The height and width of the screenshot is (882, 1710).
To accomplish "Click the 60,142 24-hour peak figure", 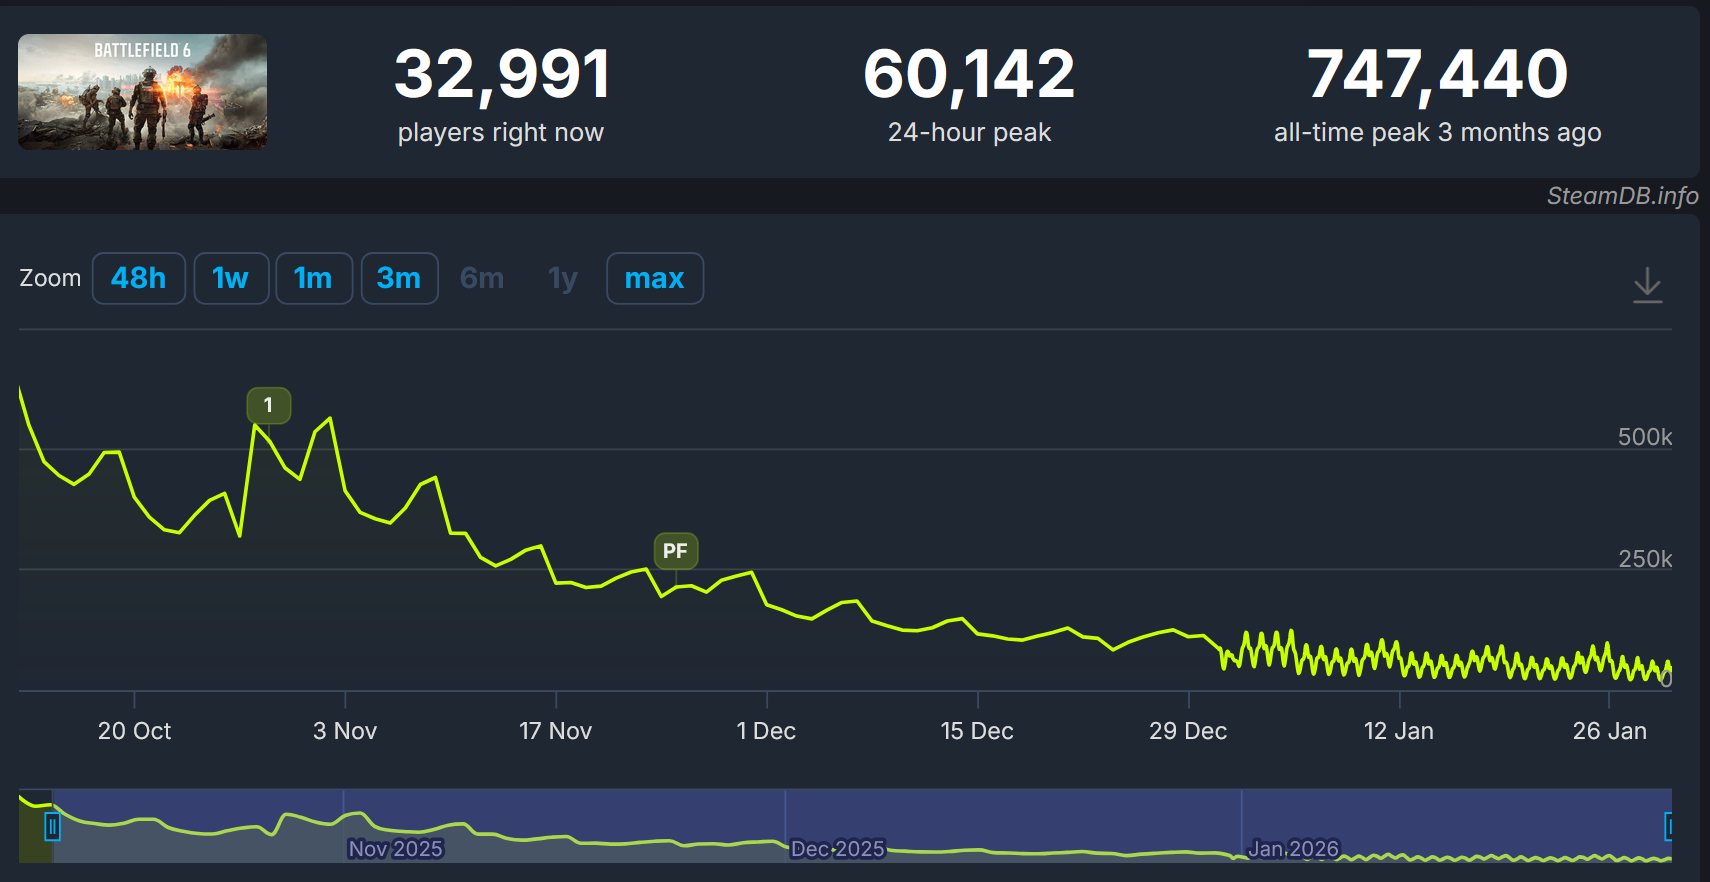I will 969,75.
